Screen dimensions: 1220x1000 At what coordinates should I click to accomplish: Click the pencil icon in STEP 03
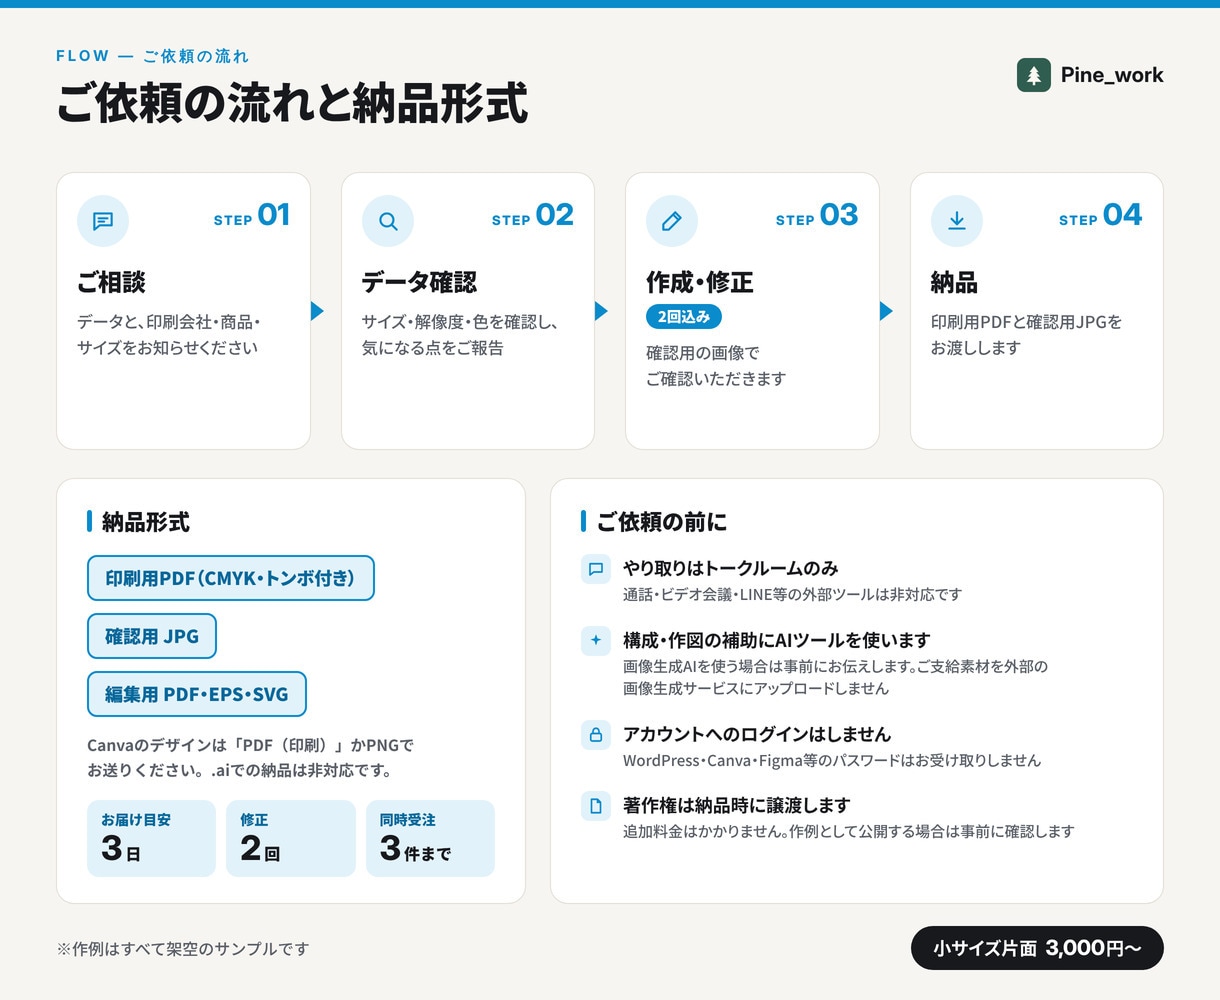[x=672, y=221]
